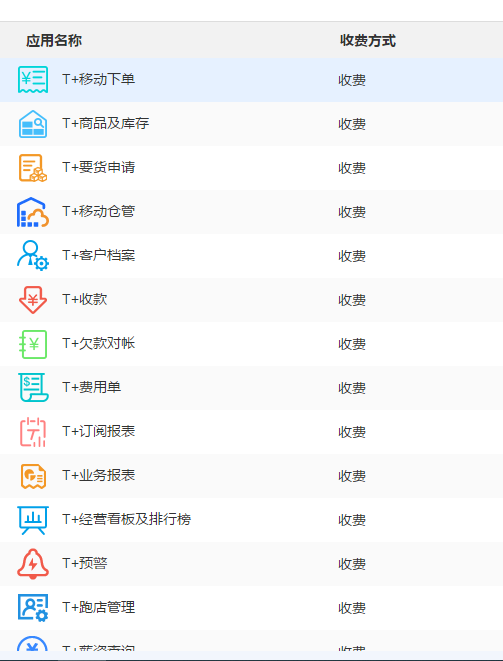This screenshot has height=661, width=503.
Task: Click the T+业务报表 orange chart icon
Action: pyautogui.click(x=33, y=476)
